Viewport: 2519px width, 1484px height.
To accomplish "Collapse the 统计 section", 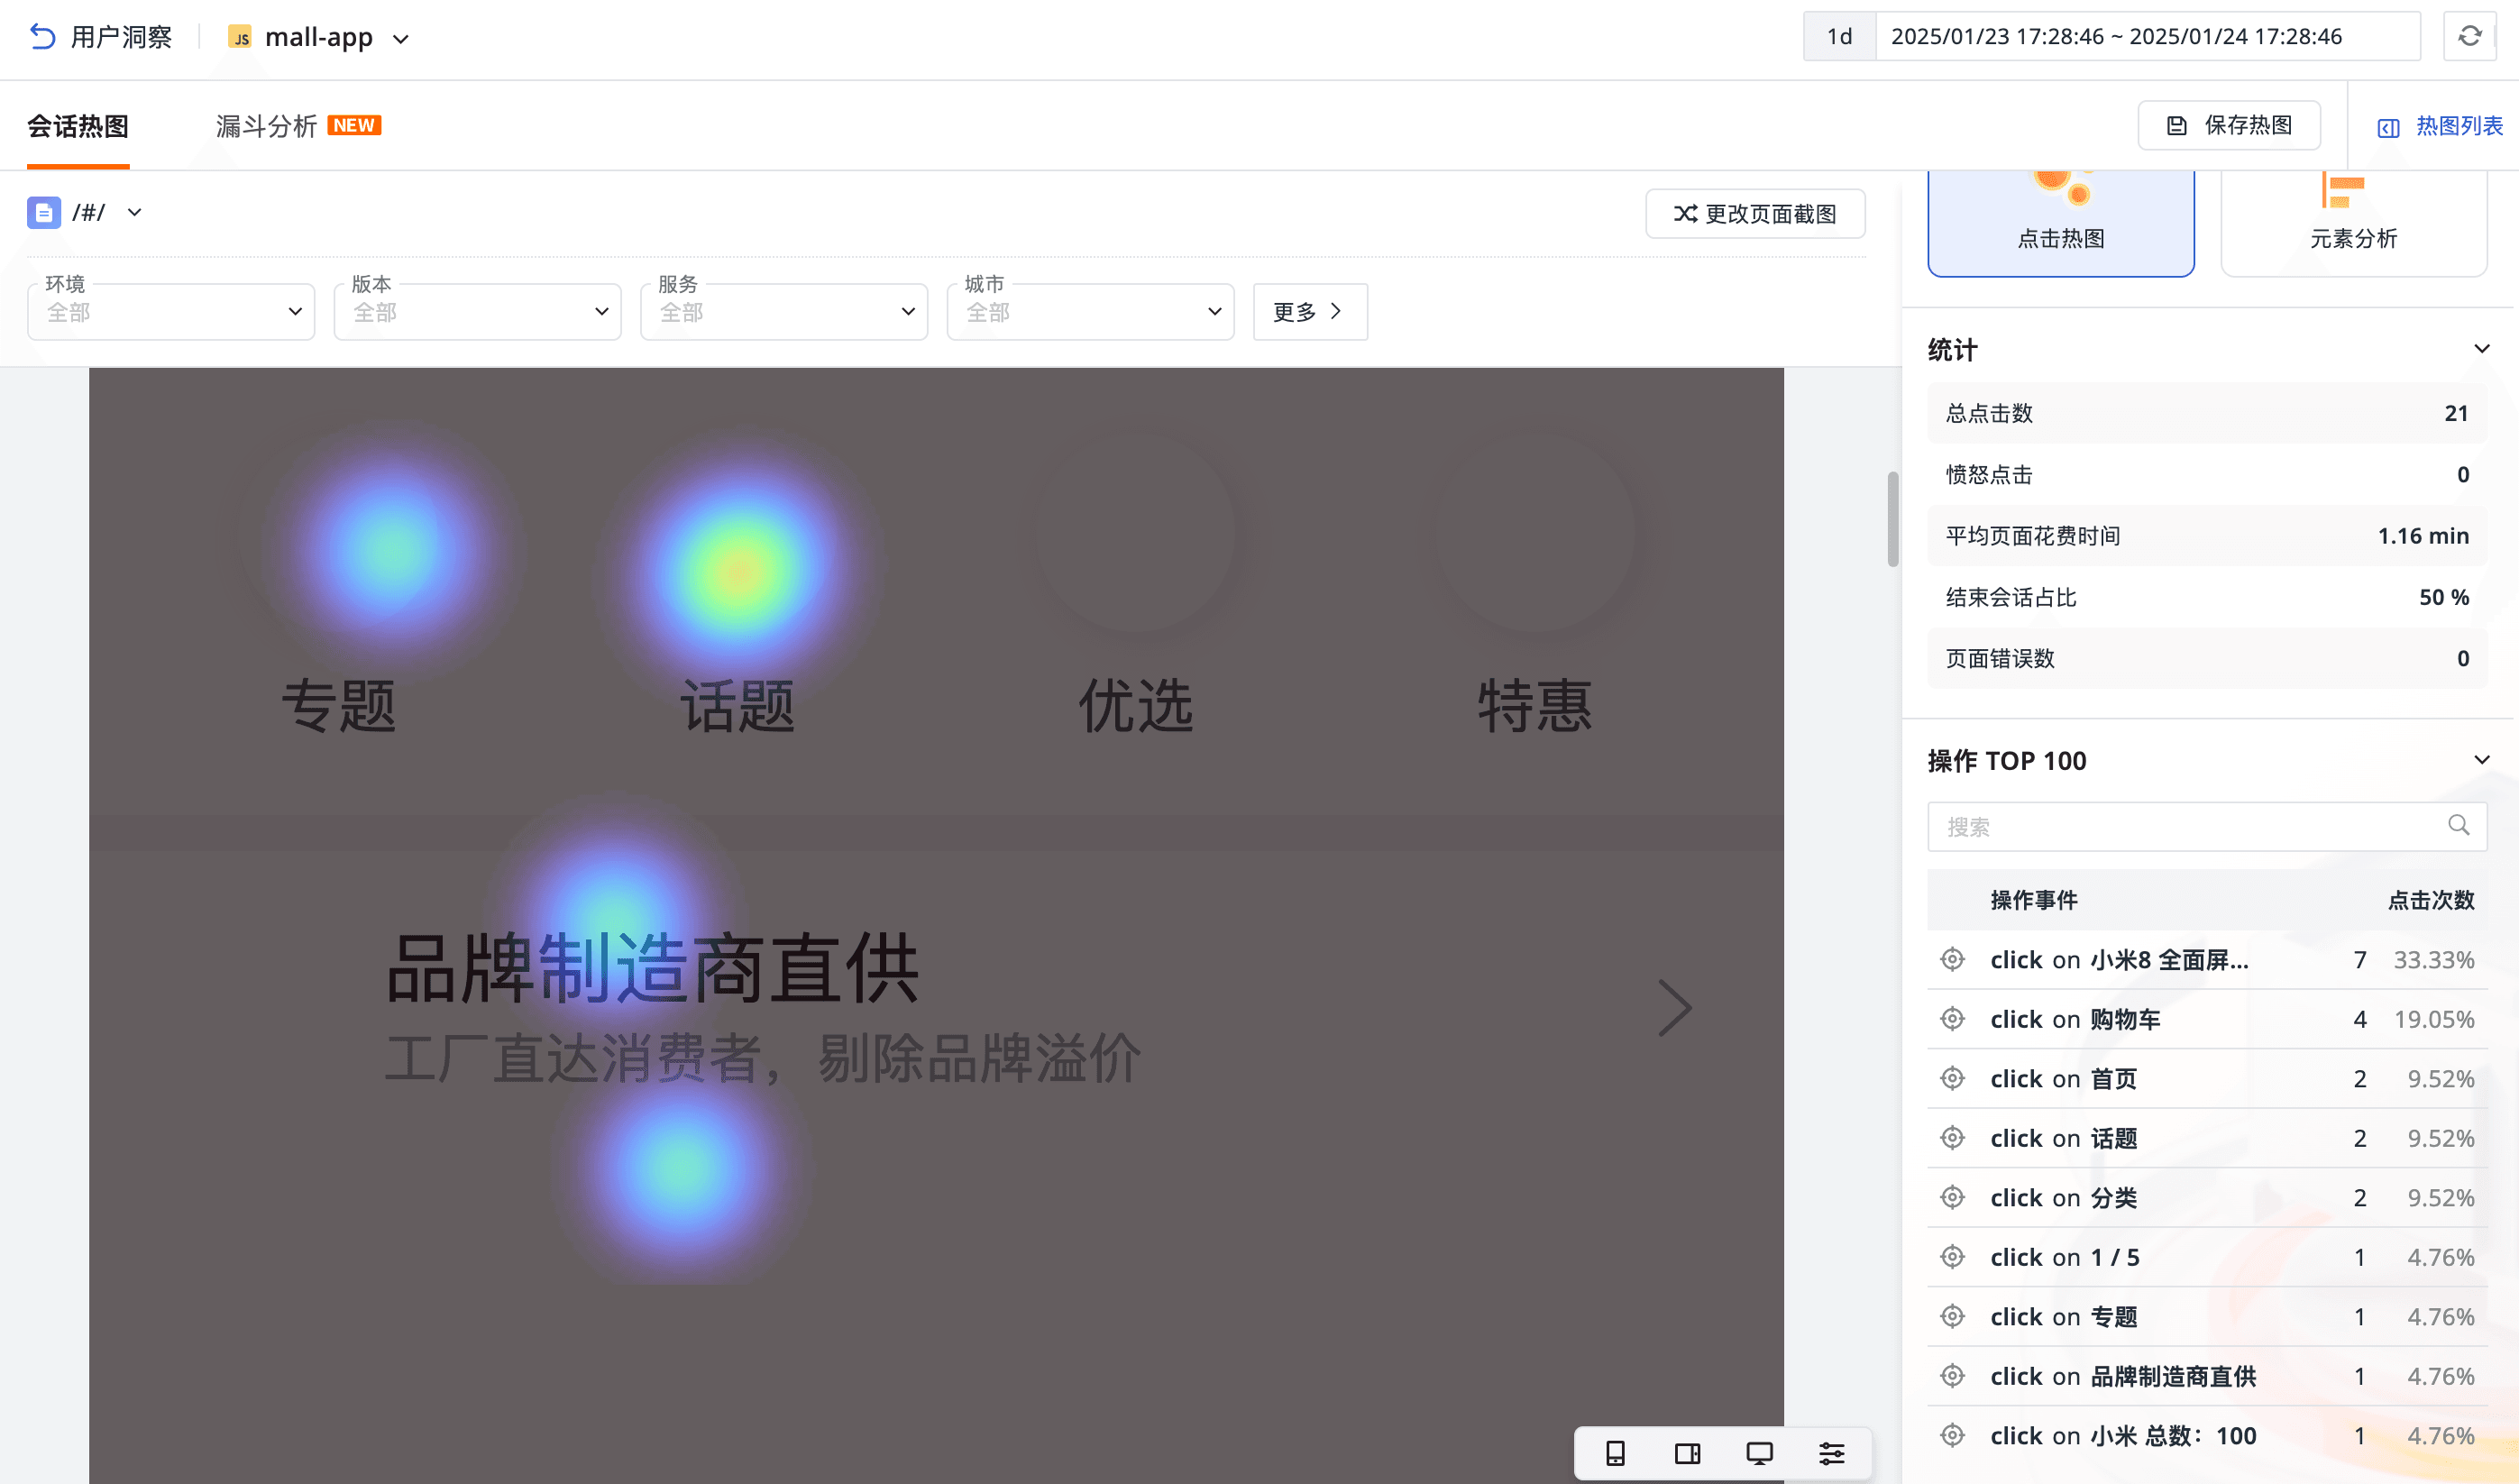I will pyautogui.click(x=2481, y=349).
